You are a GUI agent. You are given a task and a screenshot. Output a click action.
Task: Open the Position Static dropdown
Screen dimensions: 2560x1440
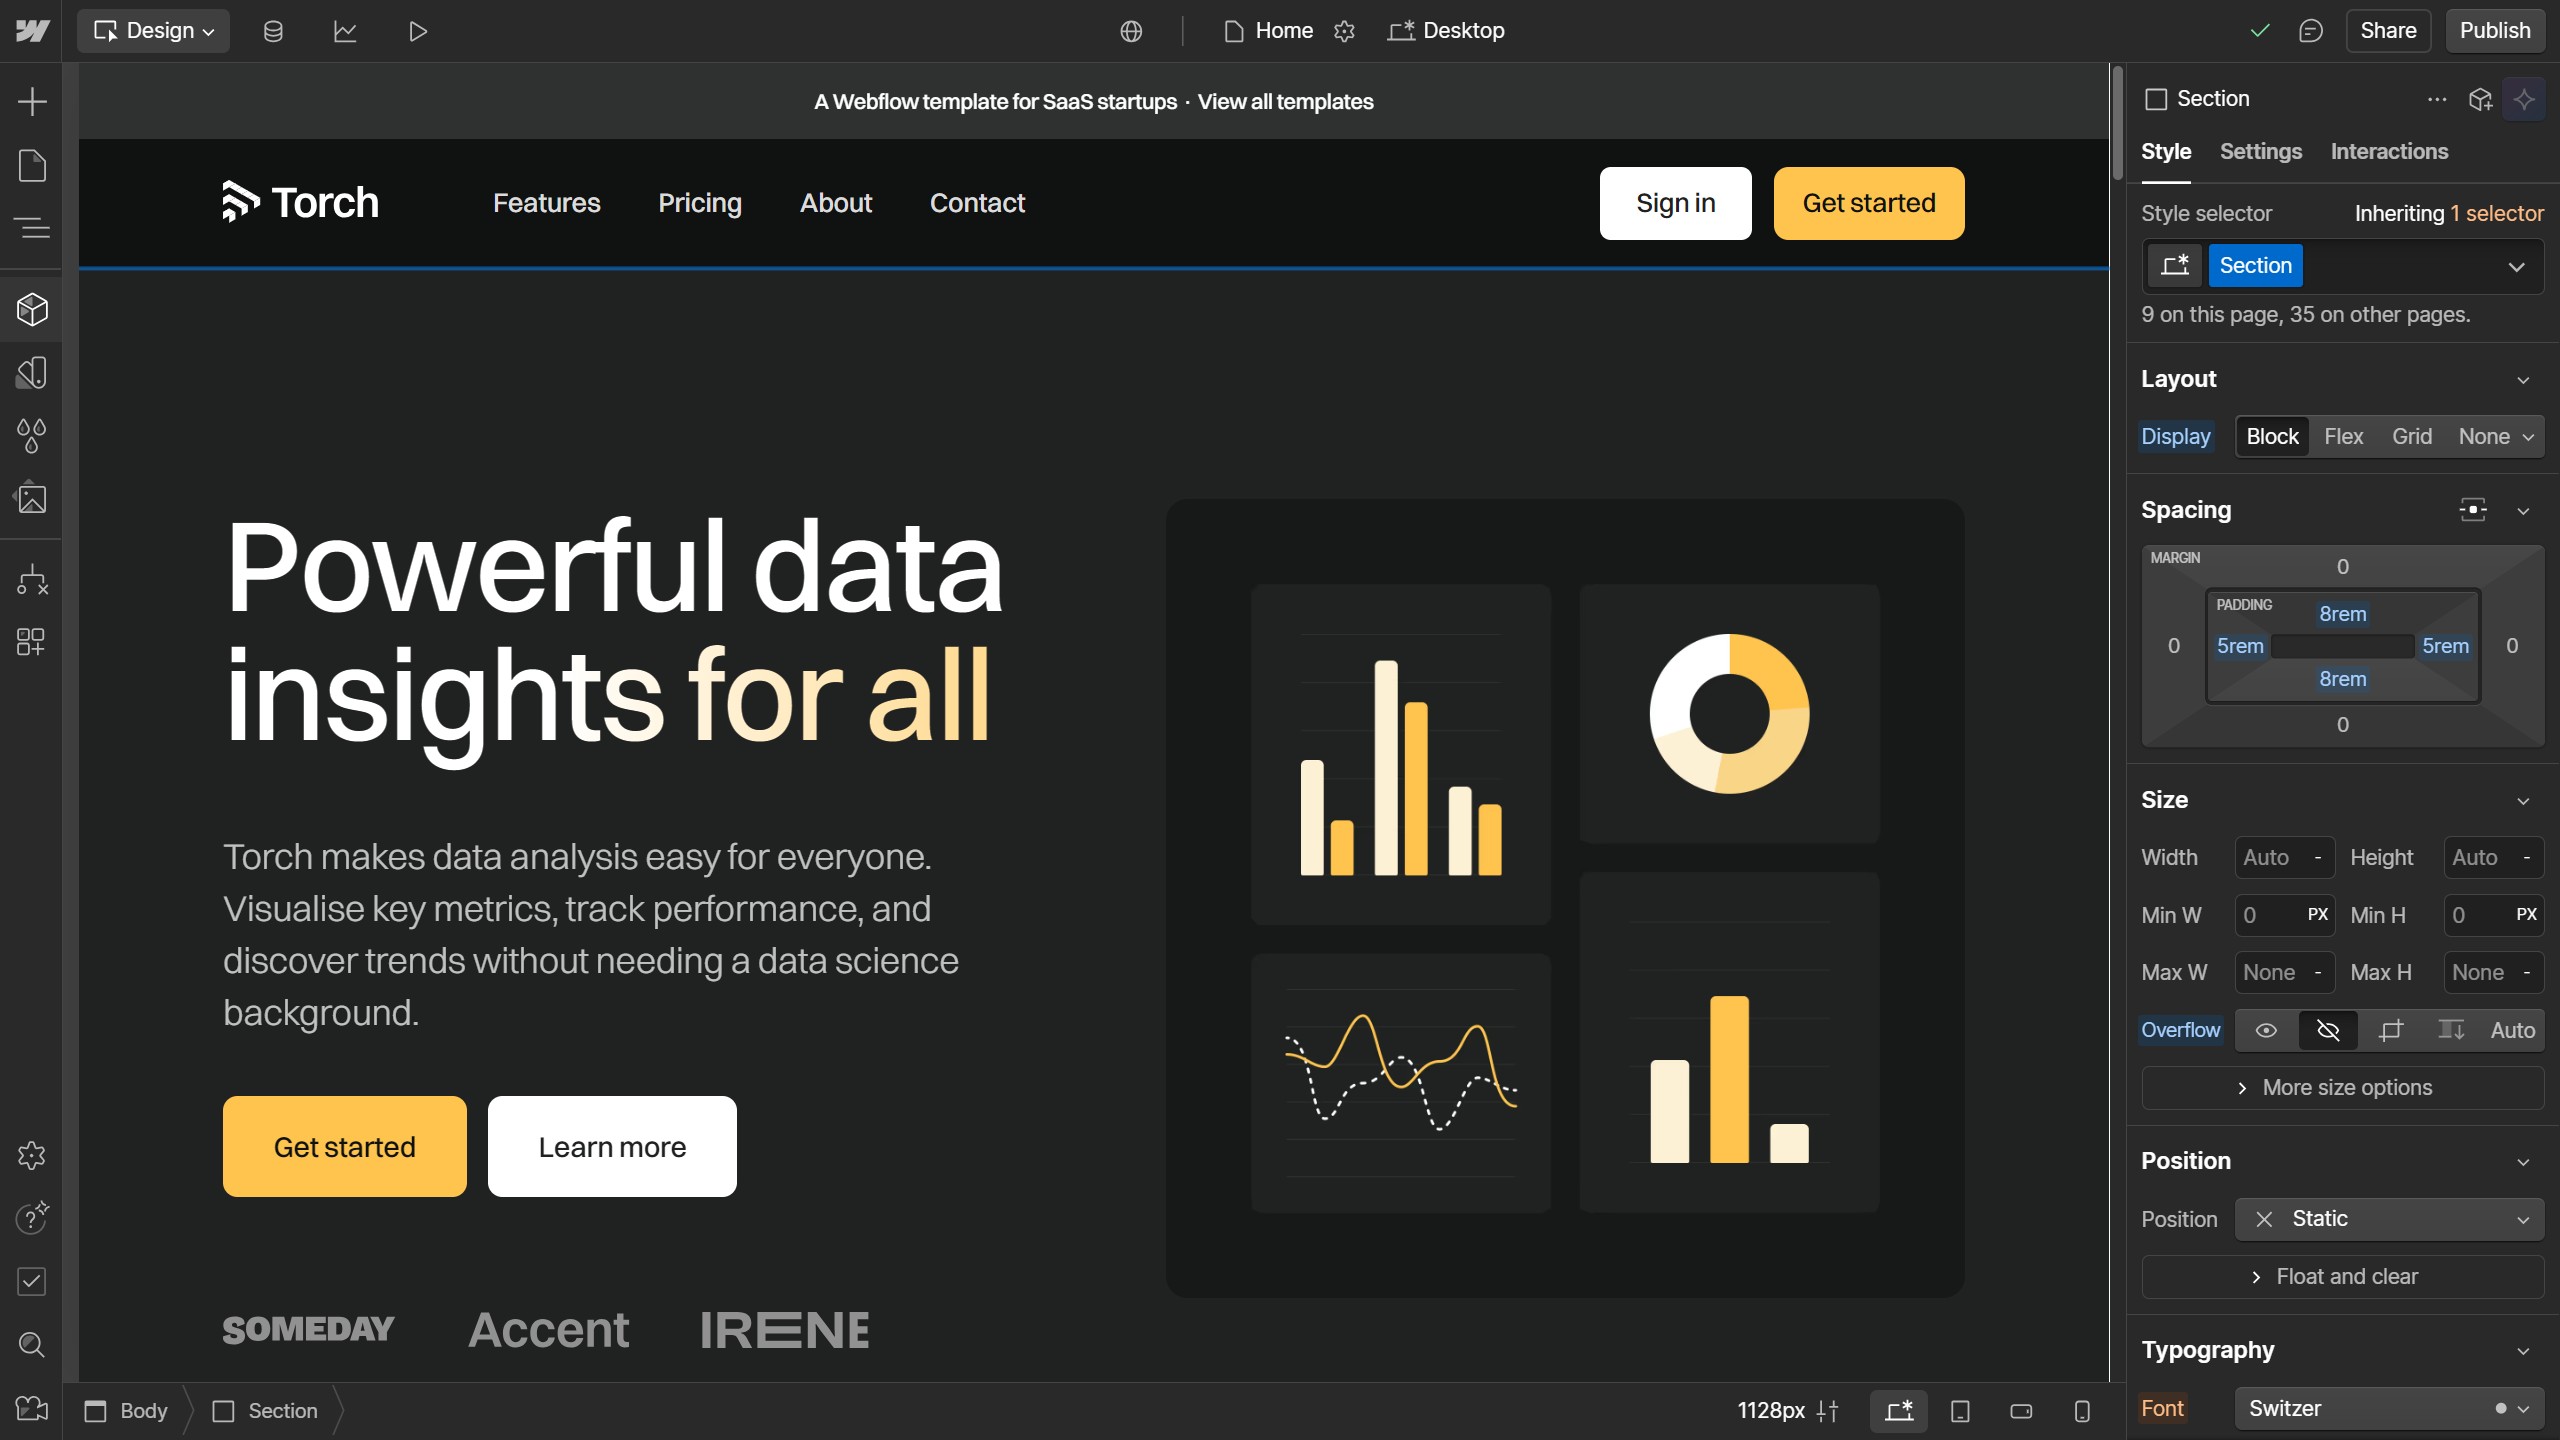tap(2388, 1219)
